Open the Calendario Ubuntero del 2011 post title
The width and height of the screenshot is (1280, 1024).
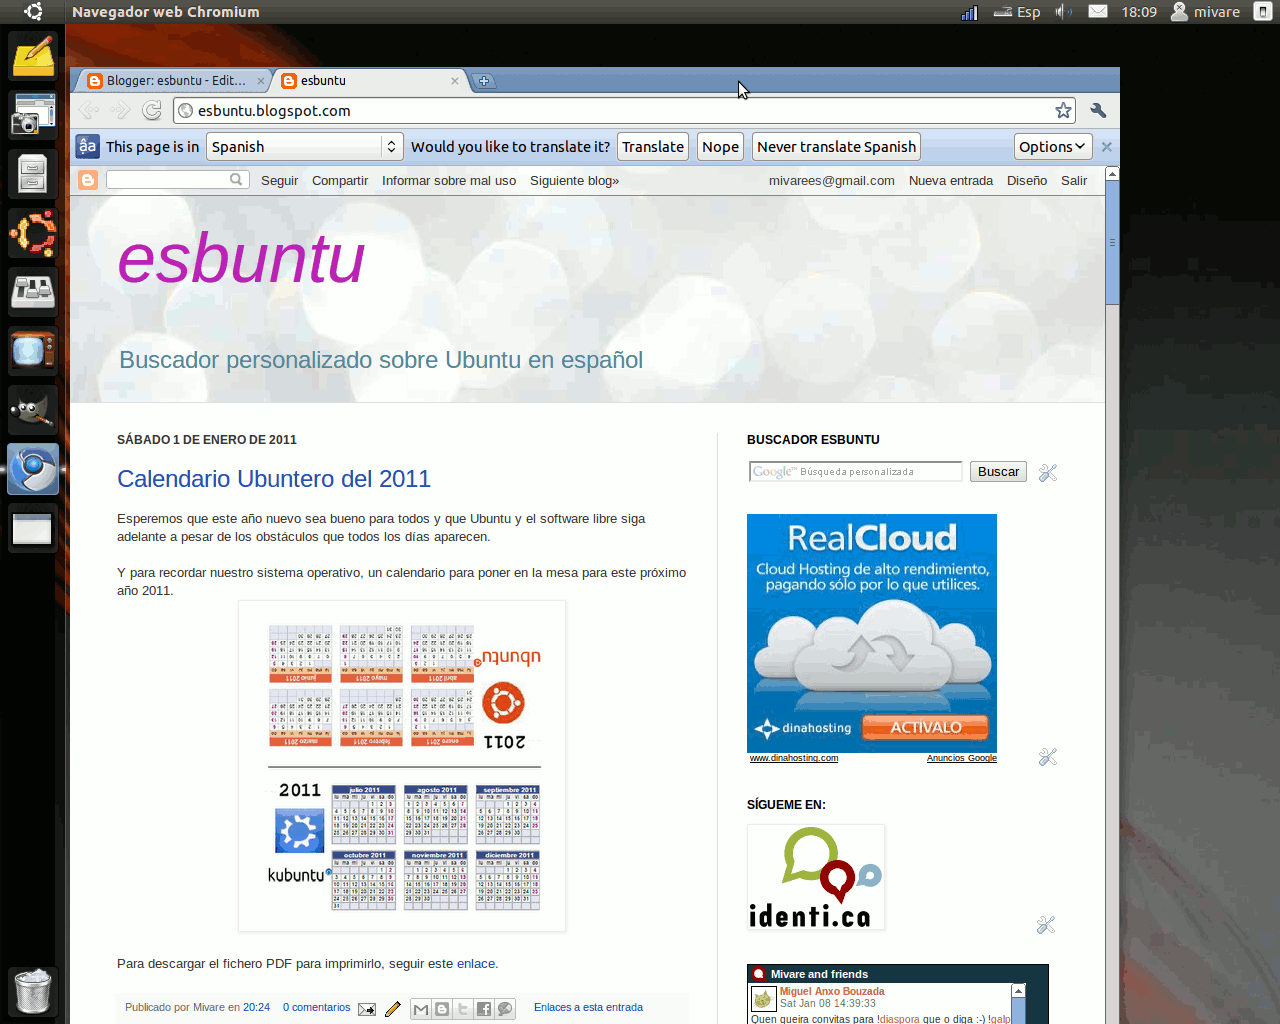coord(274,479)
